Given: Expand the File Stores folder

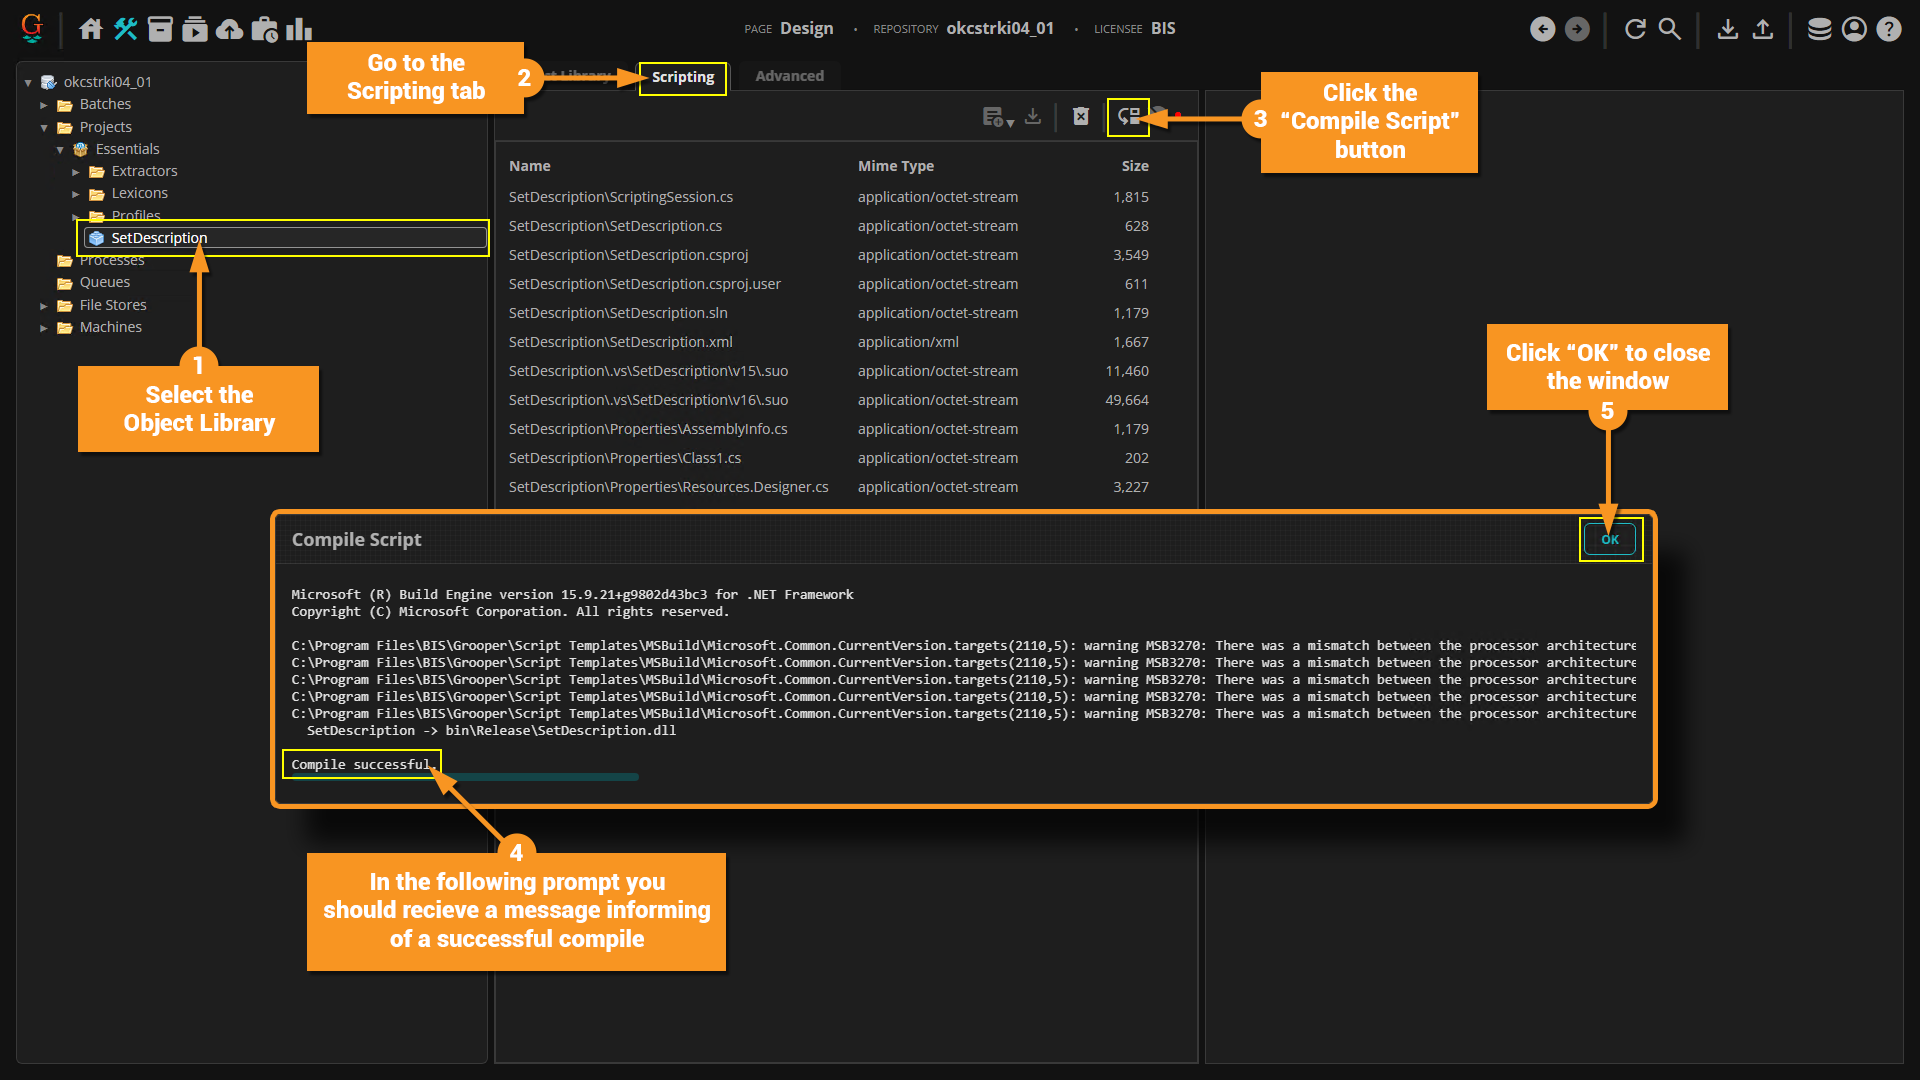Looking at the screenshot, I should click(44, 306).
